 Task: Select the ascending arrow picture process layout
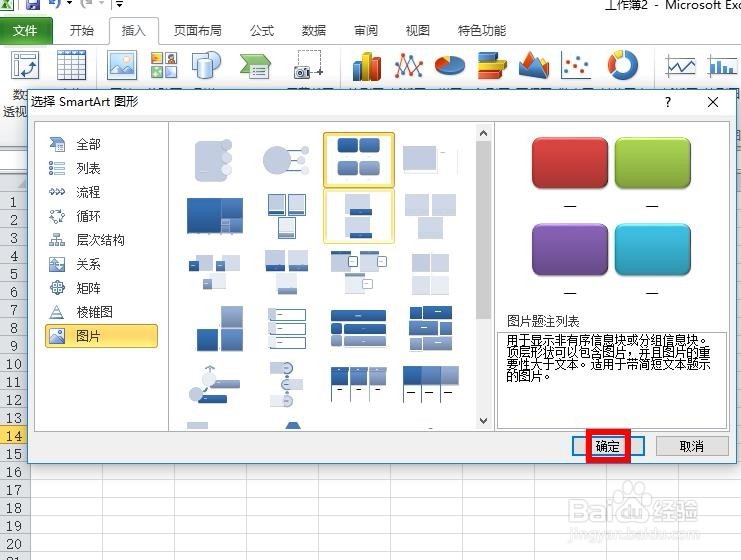214,384
